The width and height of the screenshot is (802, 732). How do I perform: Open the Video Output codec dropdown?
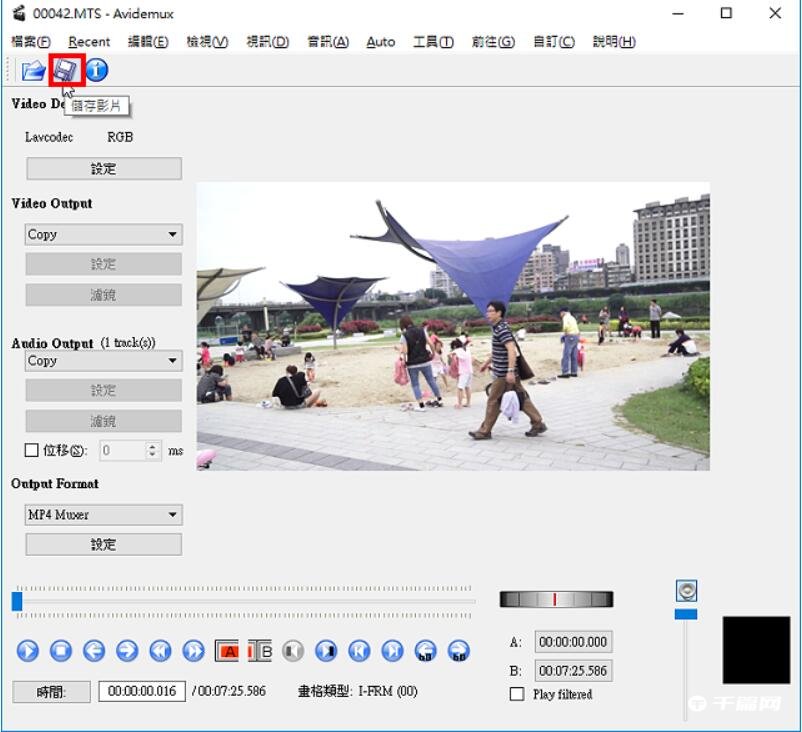click(x=102, y=234)
